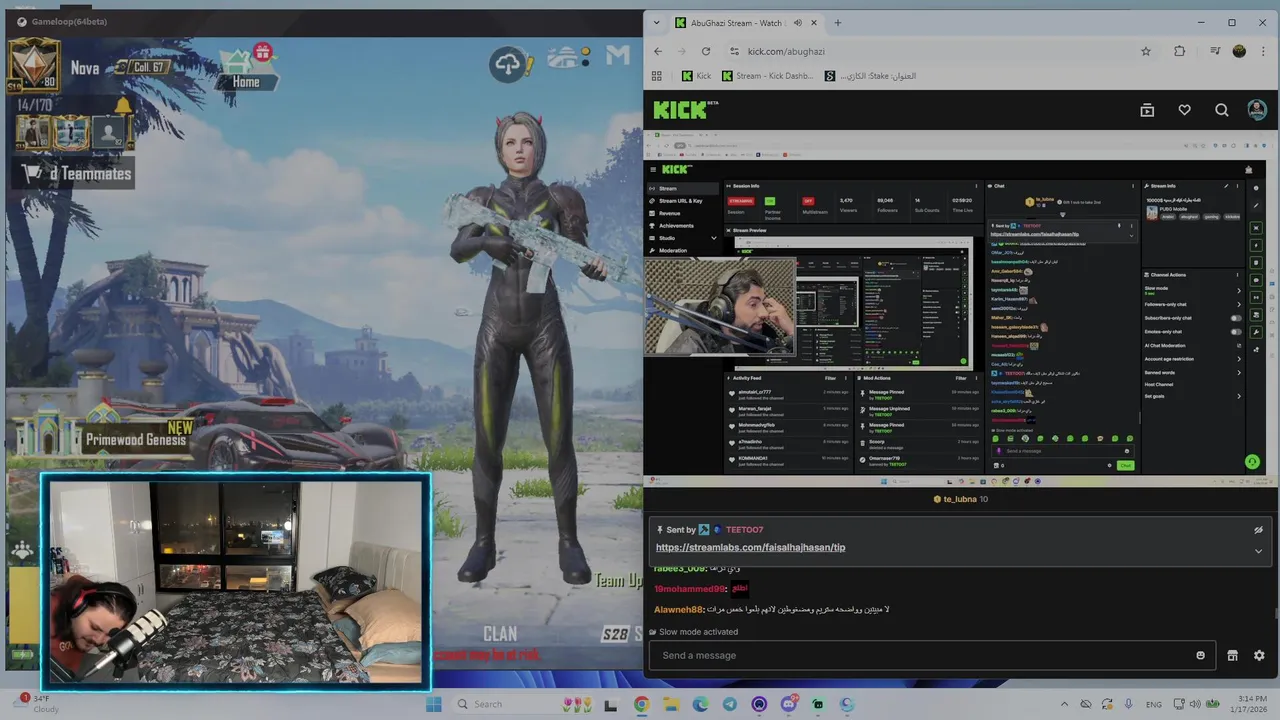Expand Banned words option

tap(1239, 372)
